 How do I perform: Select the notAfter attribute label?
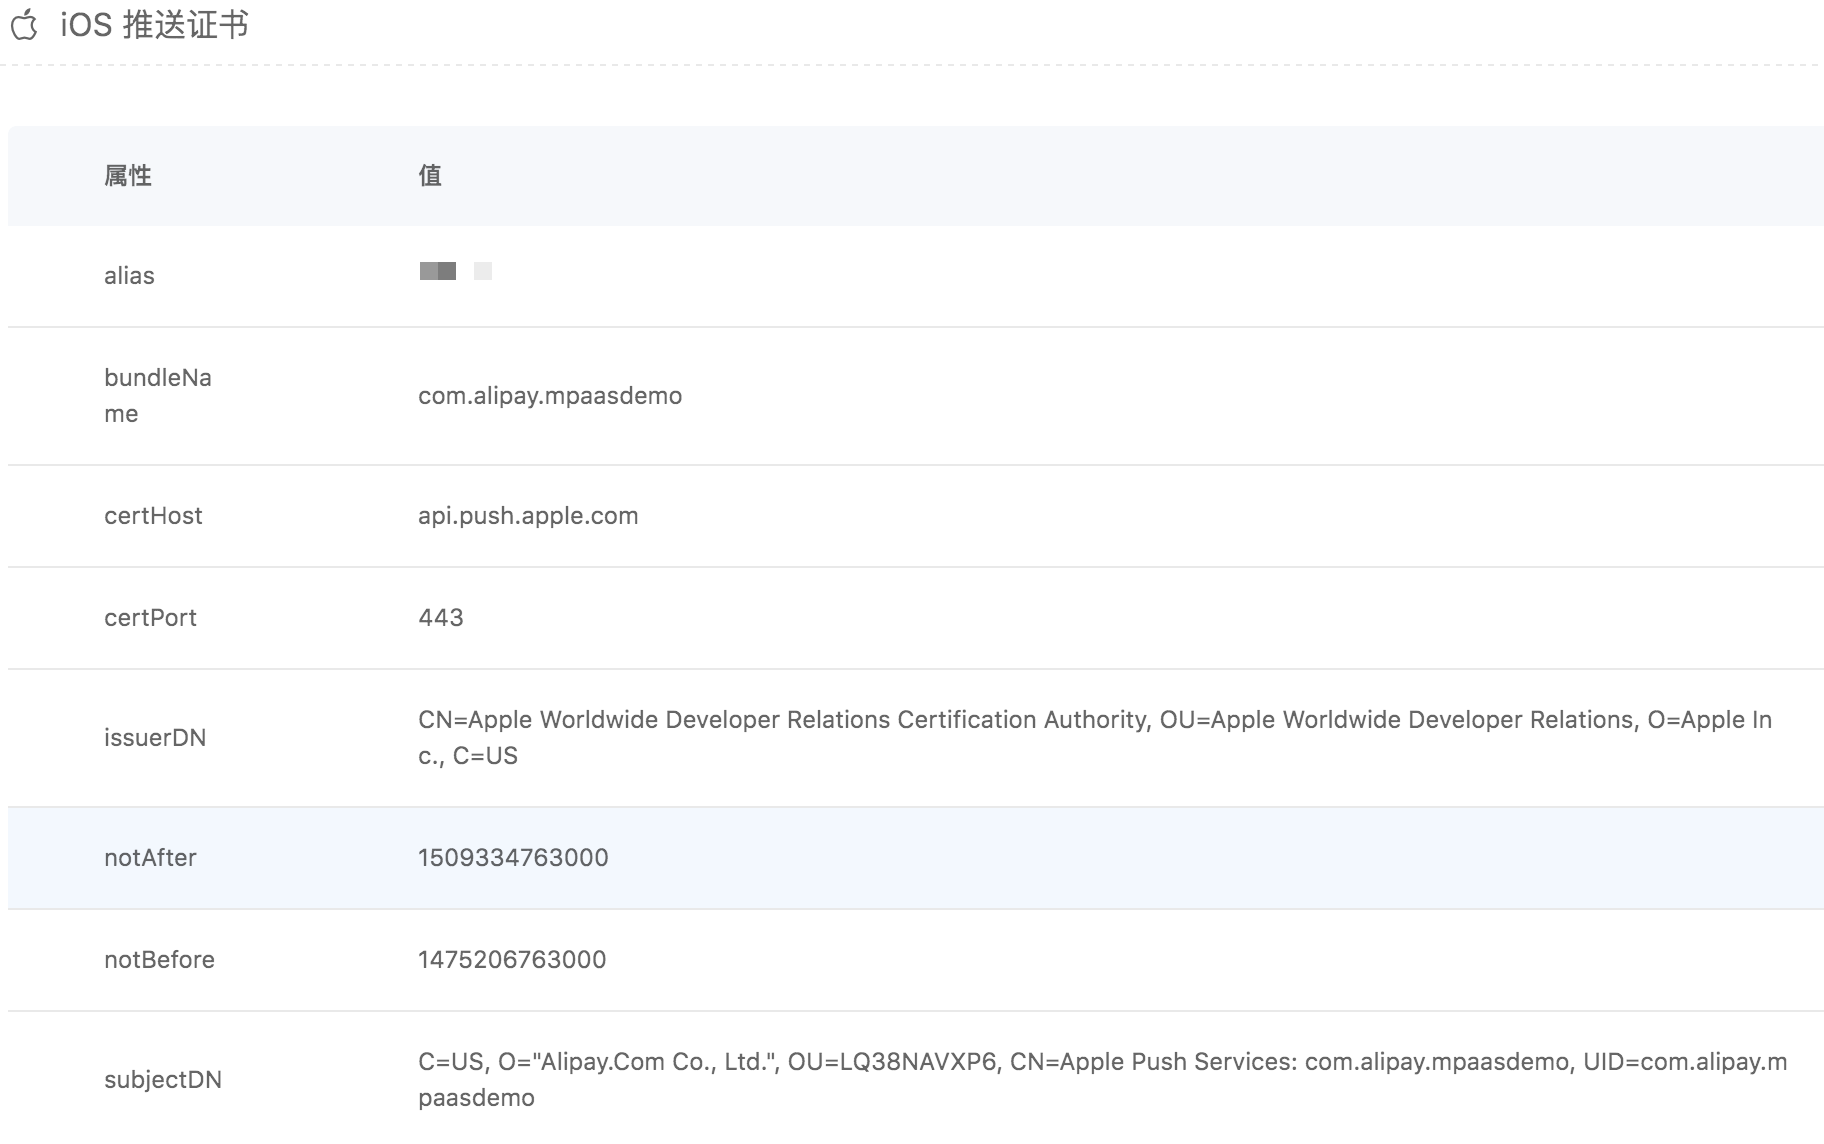click(x=150, y=858)
